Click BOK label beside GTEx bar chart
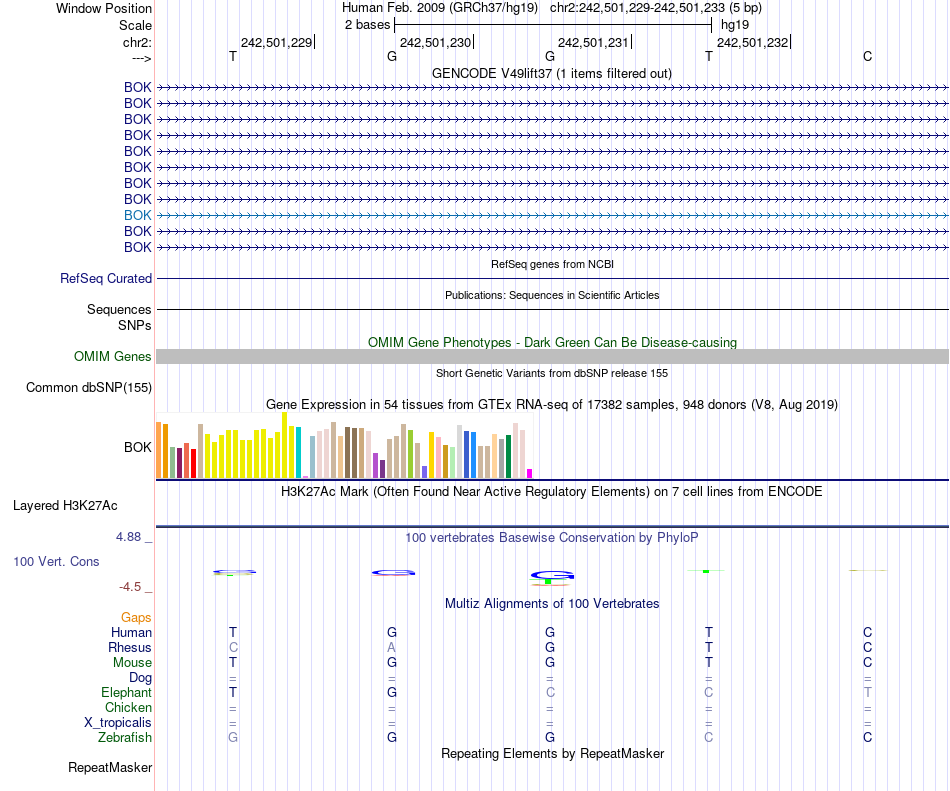This screenshot has height=791, width=950. 138,448
